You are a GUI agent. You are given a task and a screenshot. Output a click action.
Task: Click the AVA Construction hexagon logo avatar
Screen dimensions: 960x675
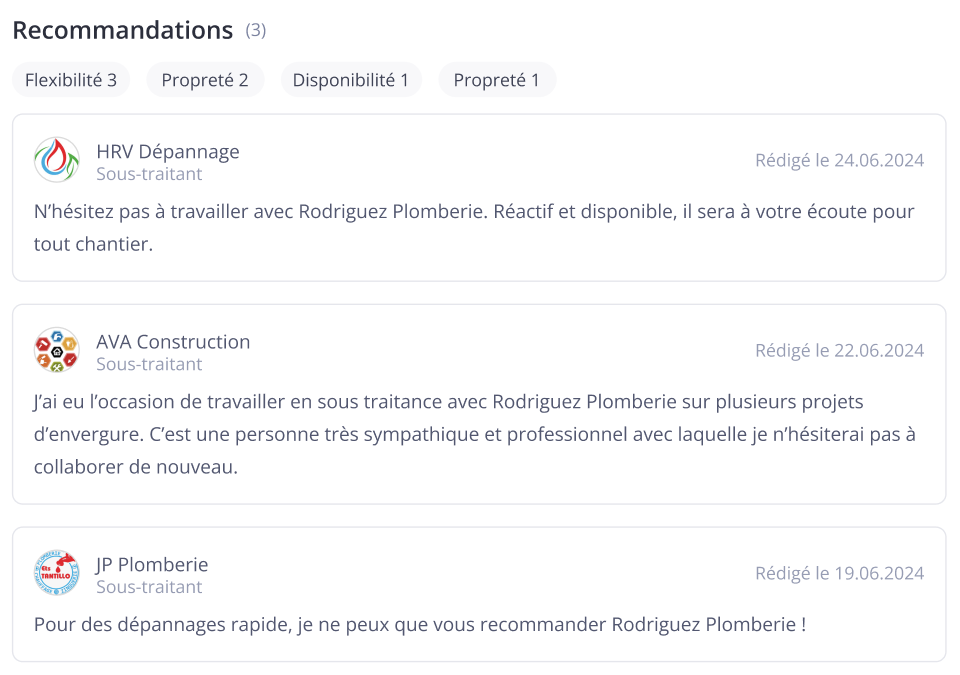[x=56, y=350]
